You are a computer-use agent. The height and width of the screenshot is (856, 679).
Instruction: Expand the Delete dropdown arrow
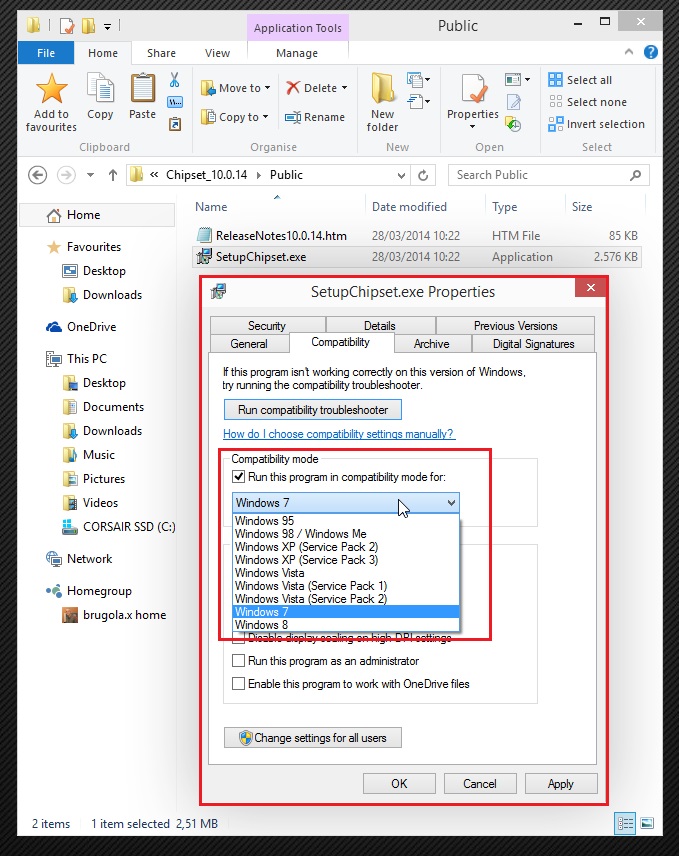point(344,88)
